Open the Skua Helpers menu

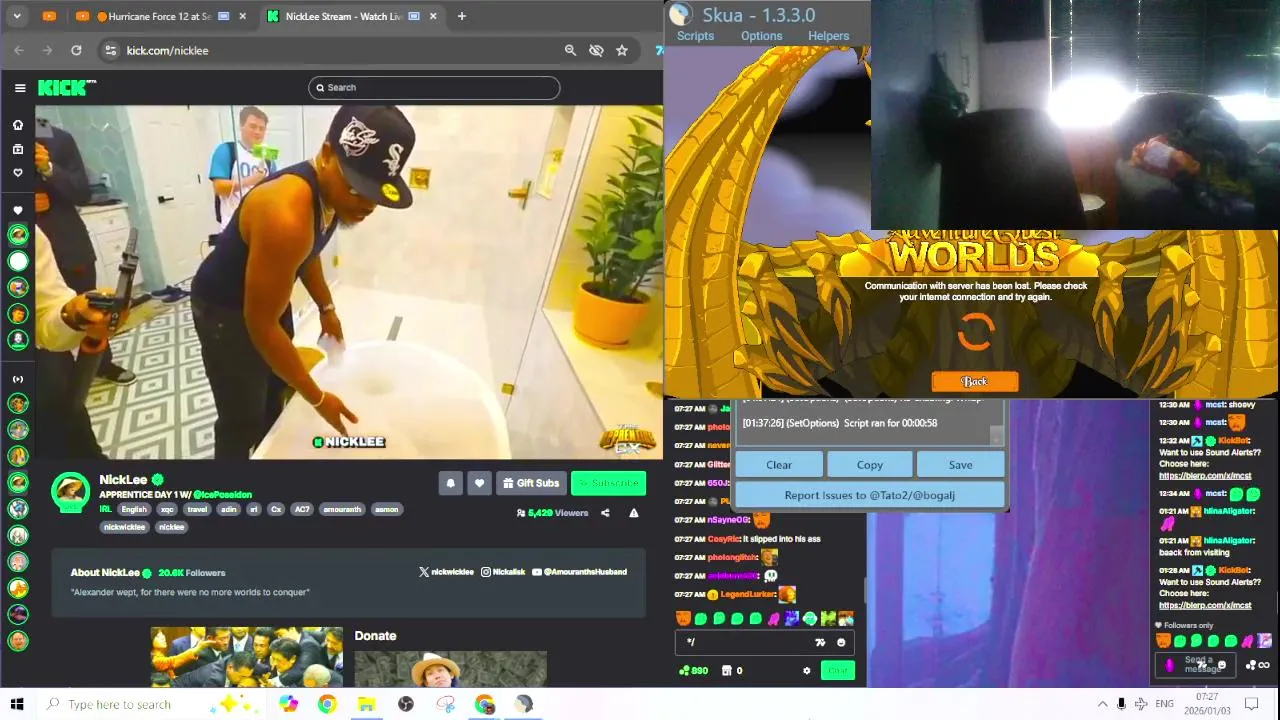[x=828, y=36]
